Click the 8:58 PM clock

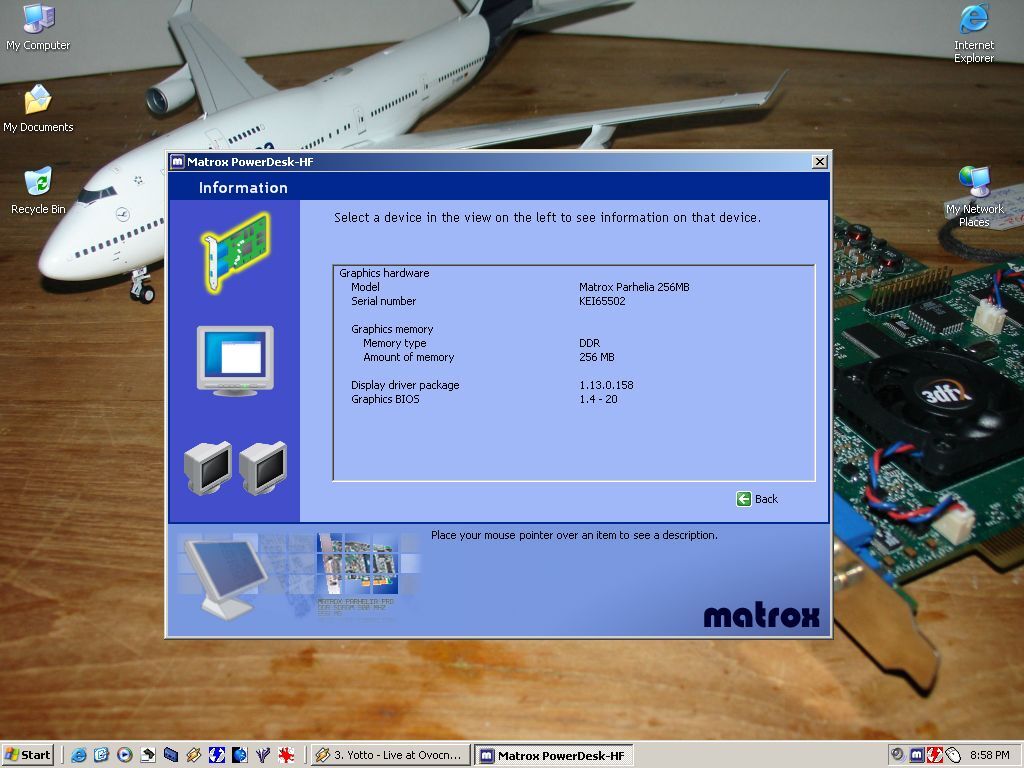tap(989, 755)
